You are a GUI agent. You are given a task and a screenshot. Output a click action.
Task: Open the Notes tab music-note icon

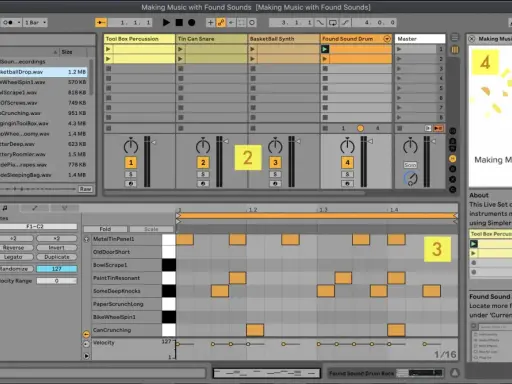[x=5, y=208]
